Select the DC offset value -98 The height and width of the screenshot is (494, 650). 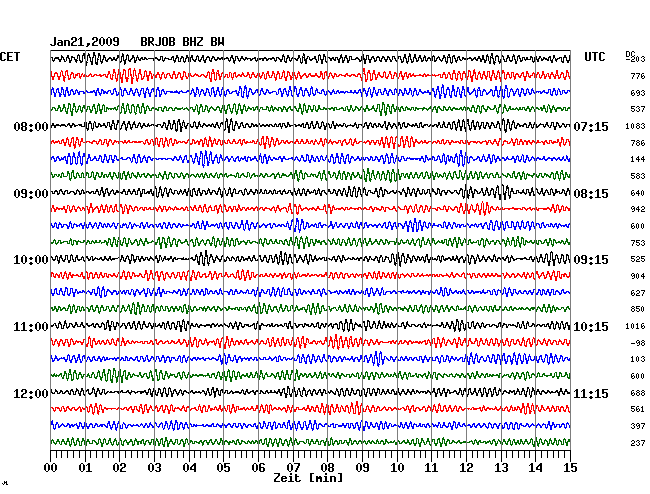(638, 343)
